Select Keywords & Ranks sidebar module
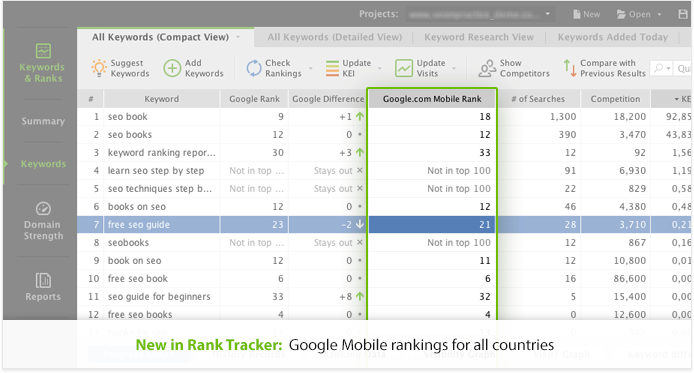The height and width of the screenshot is (373, 694). pyautogui.click(x=42, y=63)
